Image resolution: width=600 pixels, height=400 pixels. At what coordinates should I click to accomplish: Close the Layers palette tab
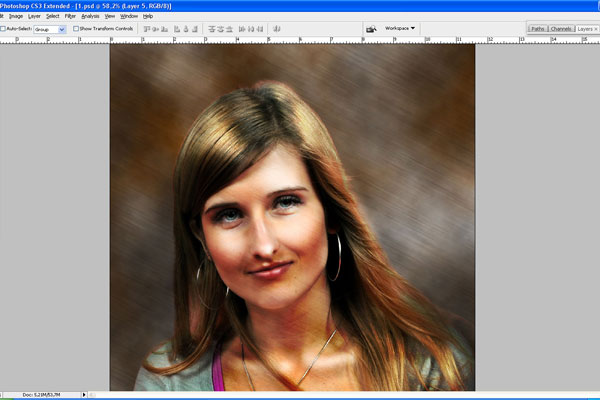click(x=596, y=29)
